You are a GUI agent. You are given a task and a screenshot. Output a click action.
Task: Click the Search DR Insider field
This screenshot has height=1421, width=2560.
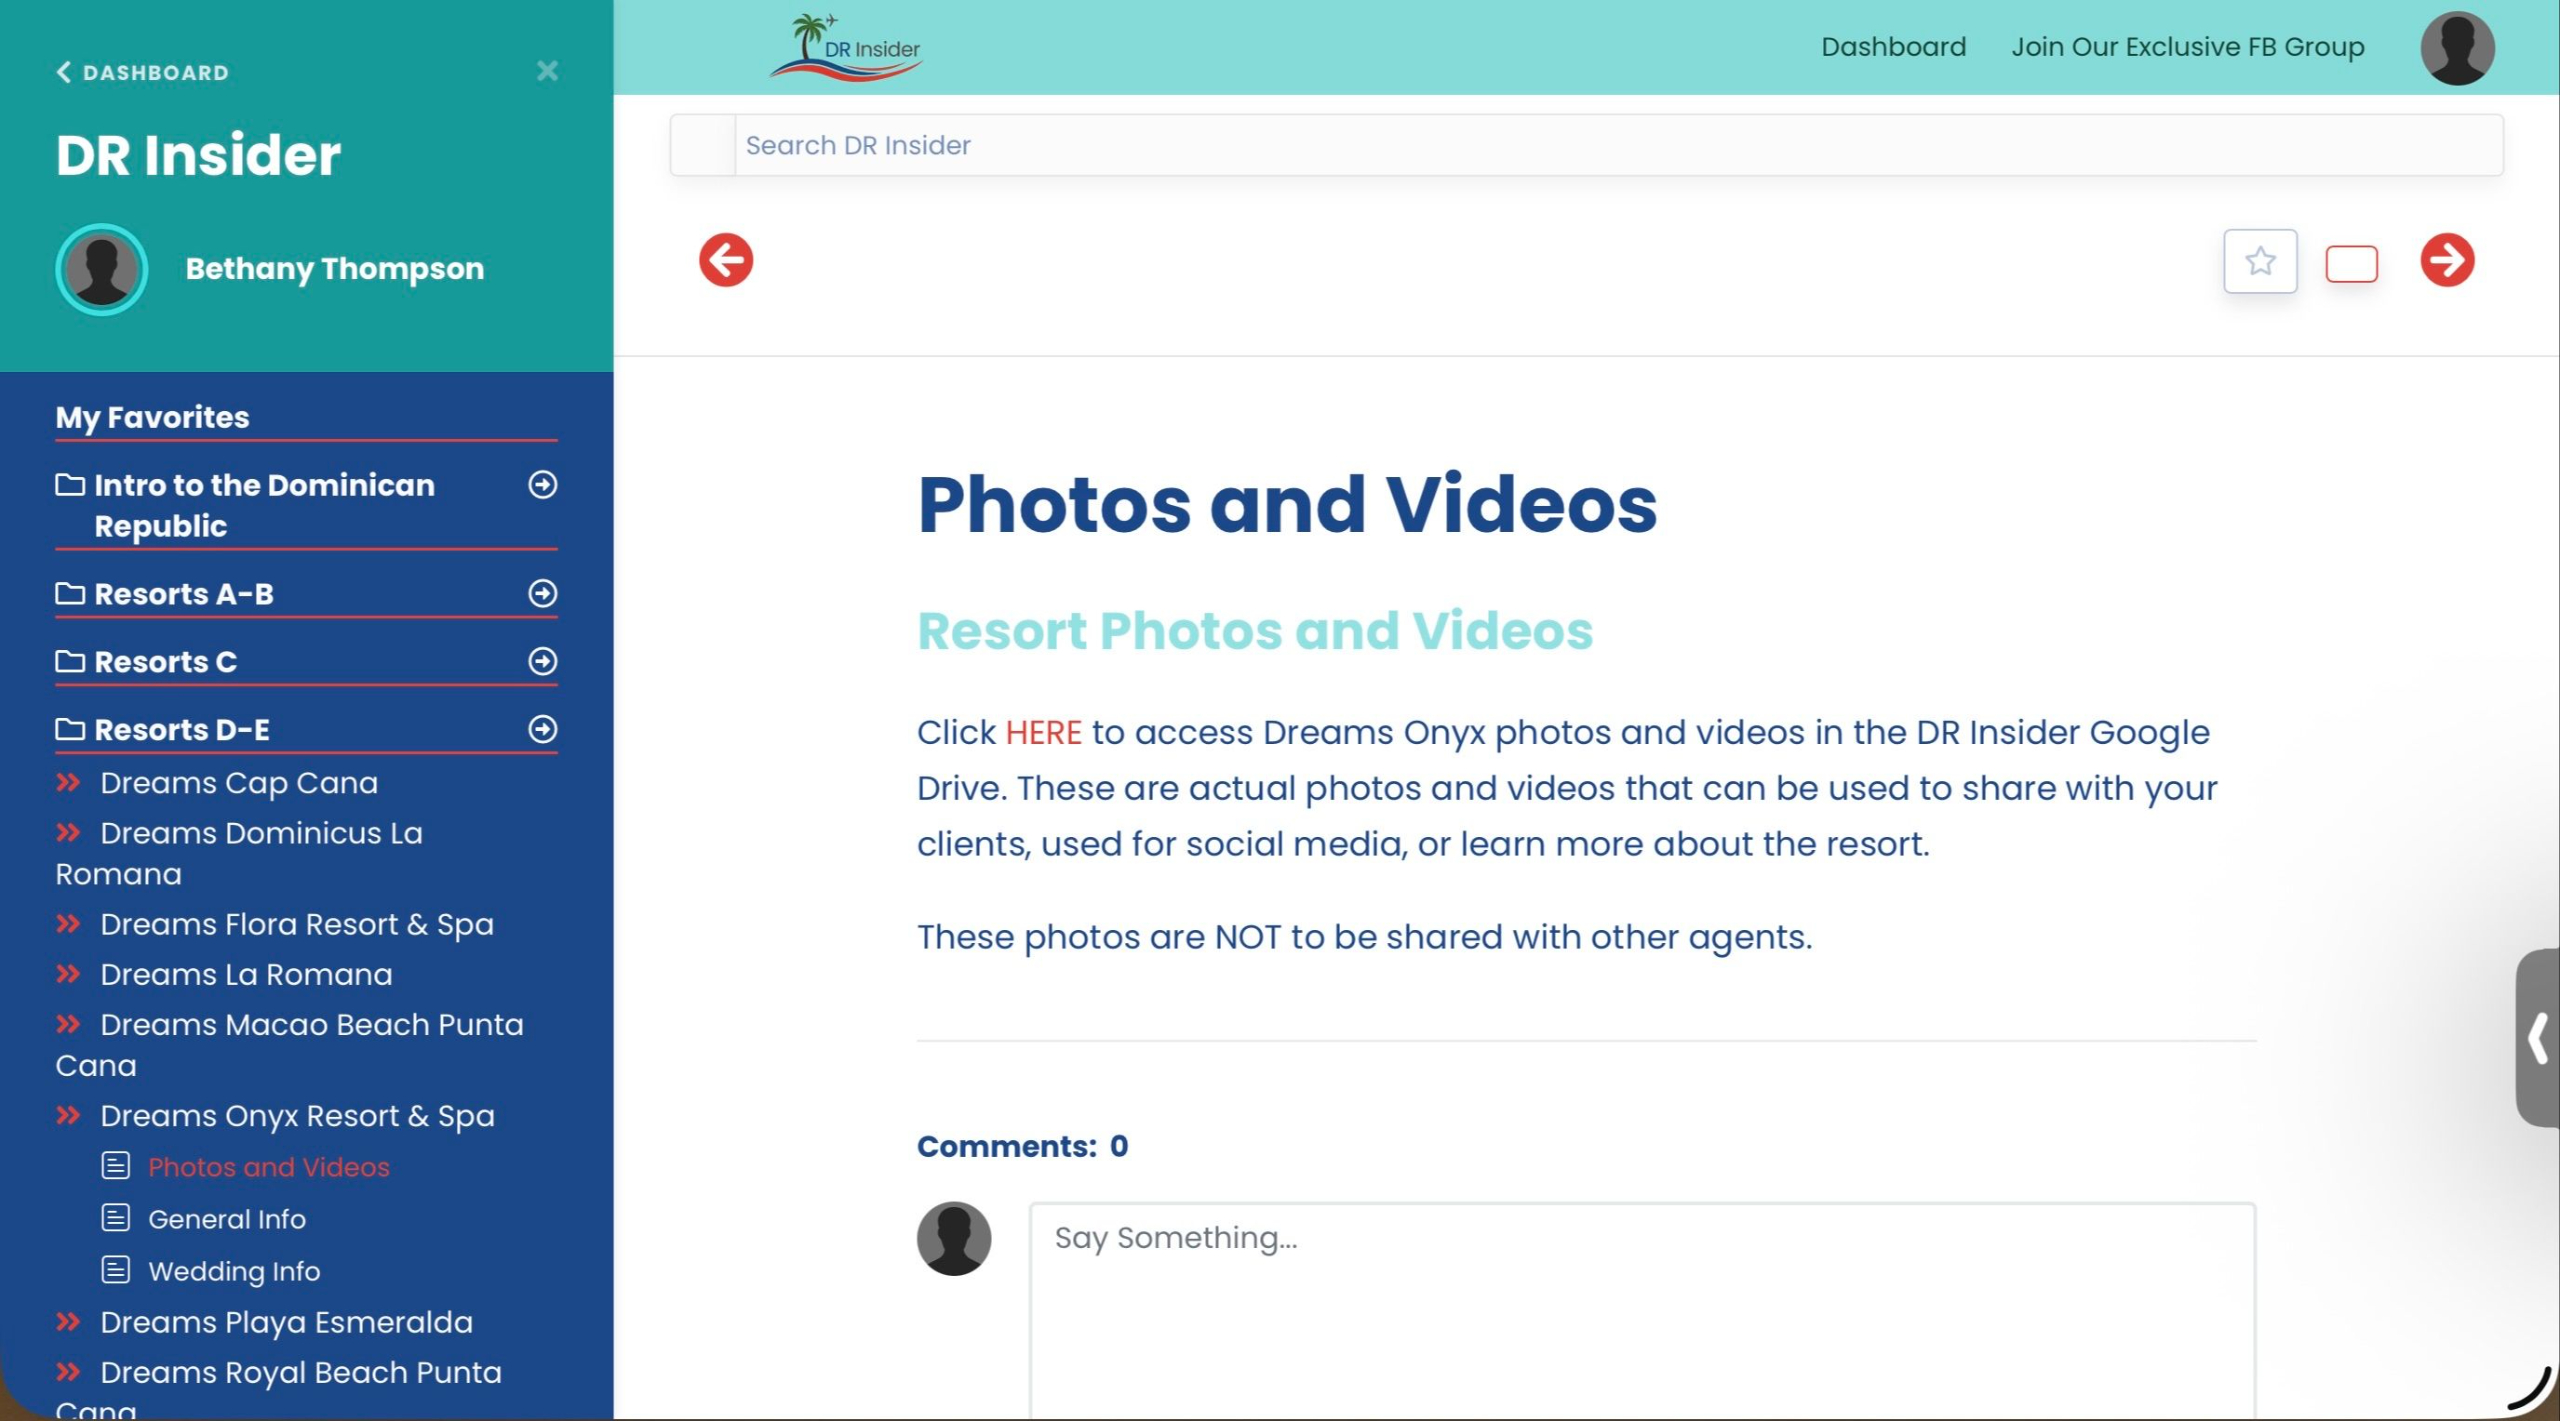1617,145
